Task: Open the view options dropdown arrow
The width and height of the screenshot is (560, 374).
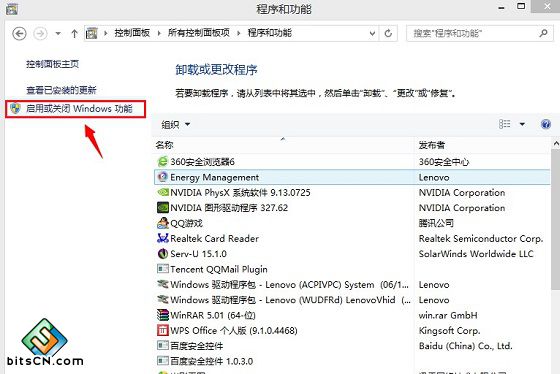Action: click(522, 124)
